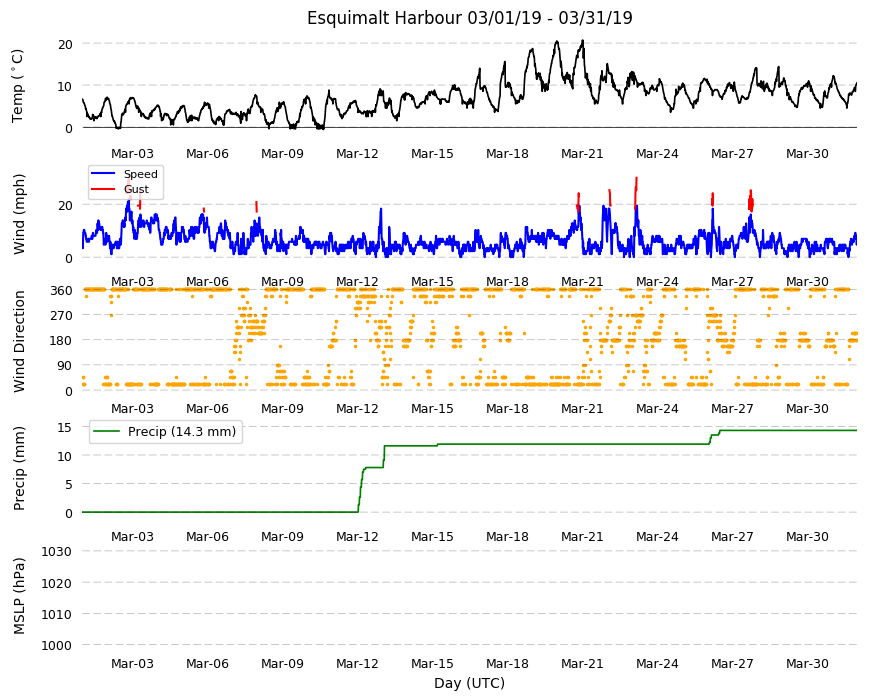Click the Precip (mm) axis label

click(19, 468)
